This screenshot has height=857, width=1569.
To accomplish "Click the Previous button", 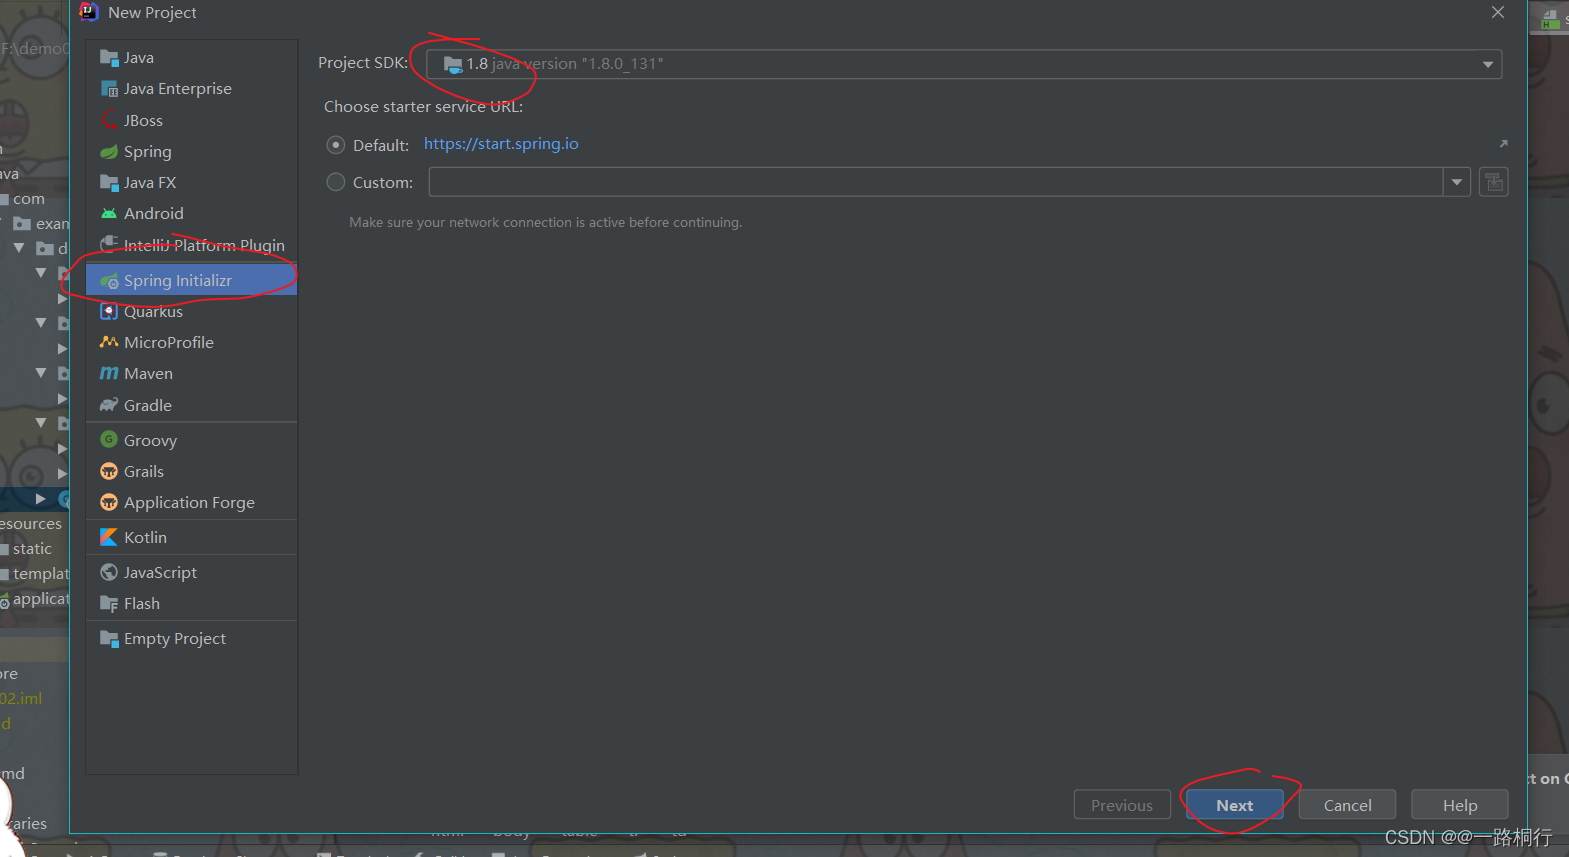I will [1122, 805].
